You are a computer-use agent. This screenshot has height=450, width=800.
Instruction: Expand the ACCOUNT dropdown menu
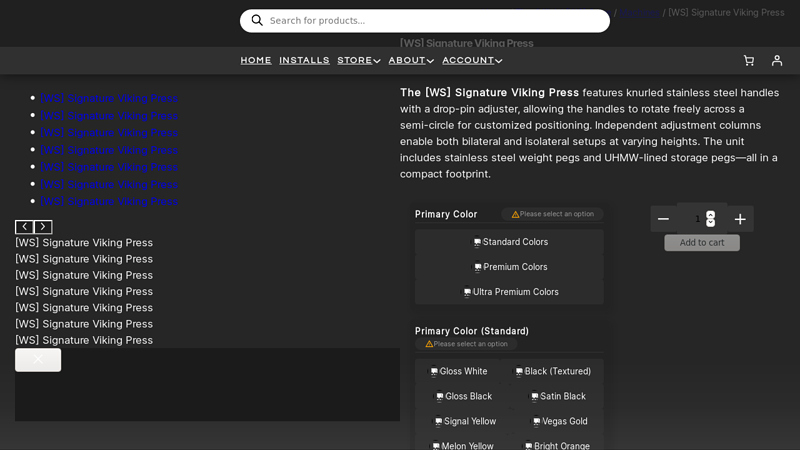coord(472,60)
